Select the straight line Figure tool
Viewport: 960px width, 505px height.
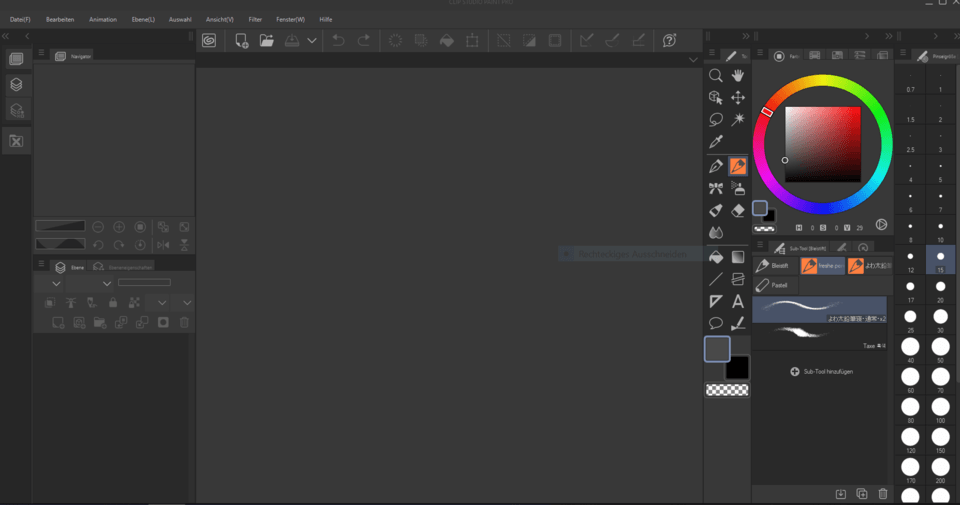pyautogui.click(x=715, y=279)
